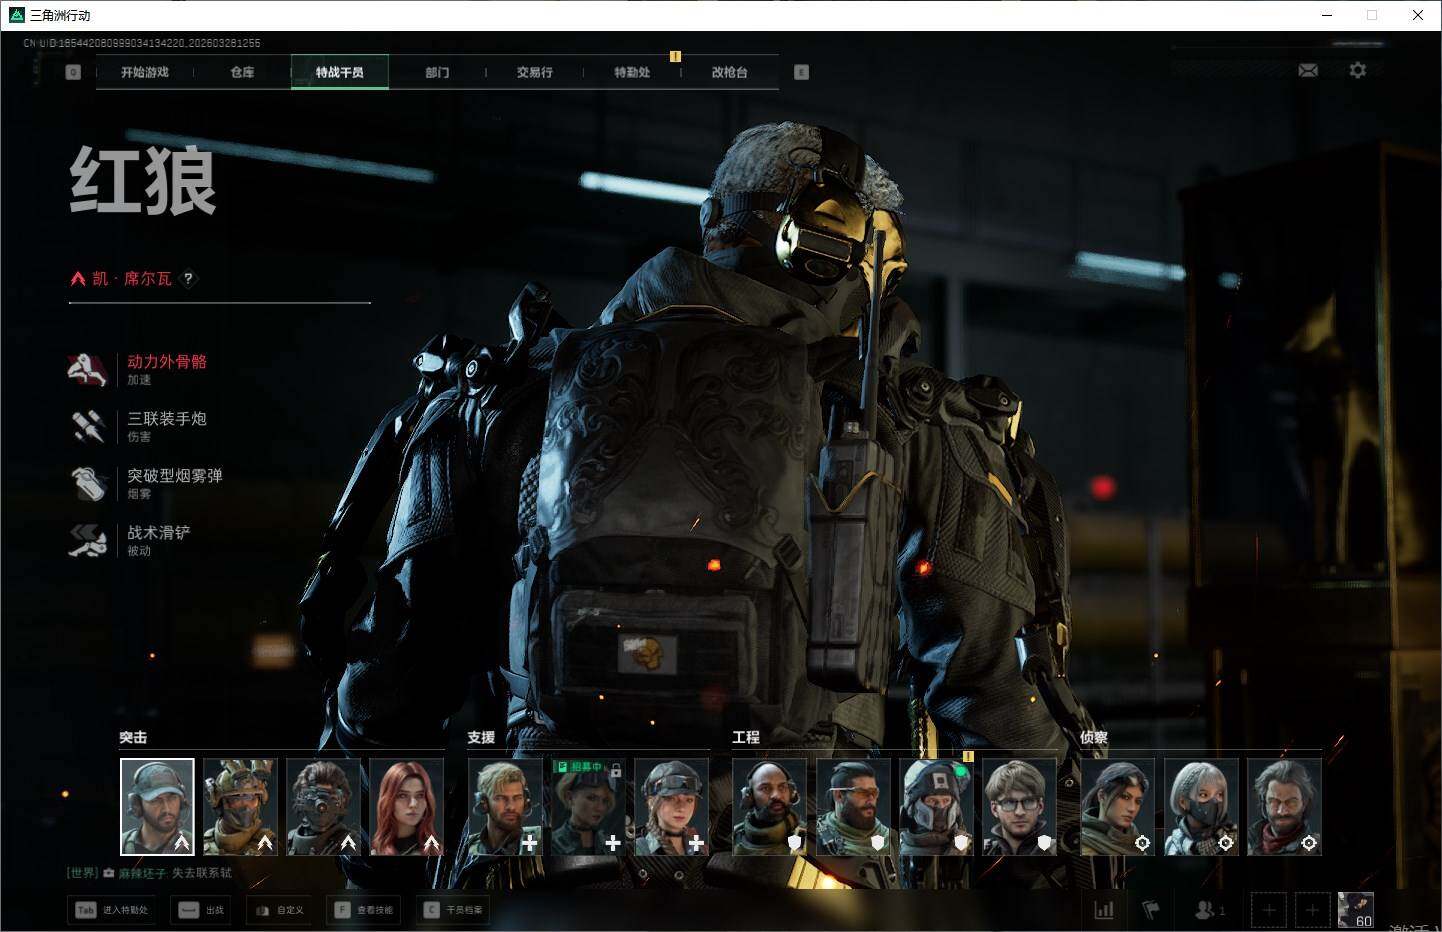
Task: Click the 突击 category heading
Action: [x=133, y=737]
